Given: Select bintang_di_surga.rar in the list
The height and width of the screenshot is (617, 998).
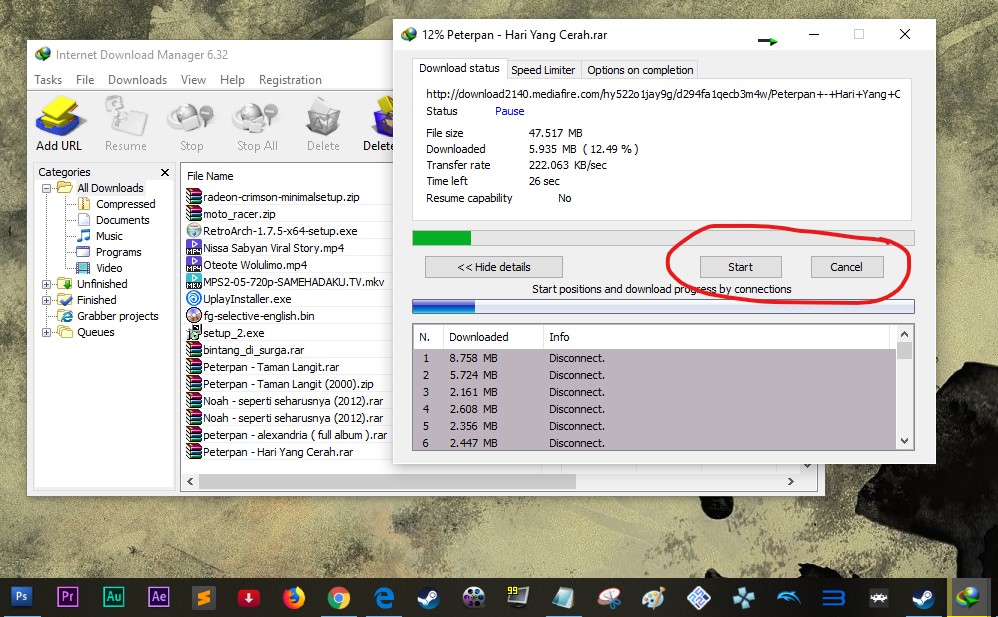Looking at the screenshot, I should (253, 350).
